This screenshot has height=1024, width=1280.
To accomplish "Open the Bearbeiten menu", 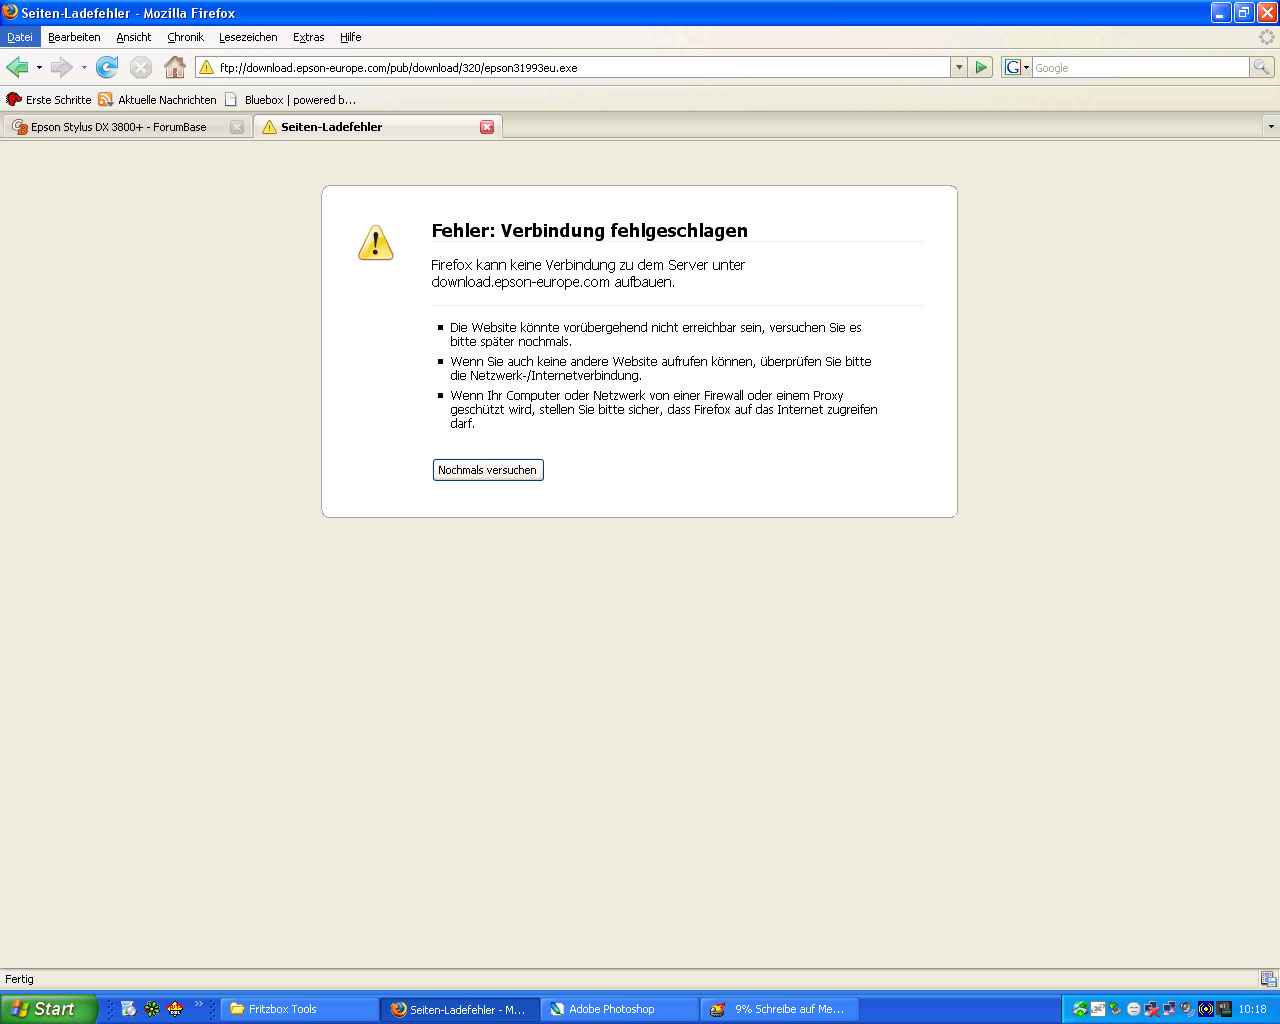I will pyautogui.click(x=74, y=37).
